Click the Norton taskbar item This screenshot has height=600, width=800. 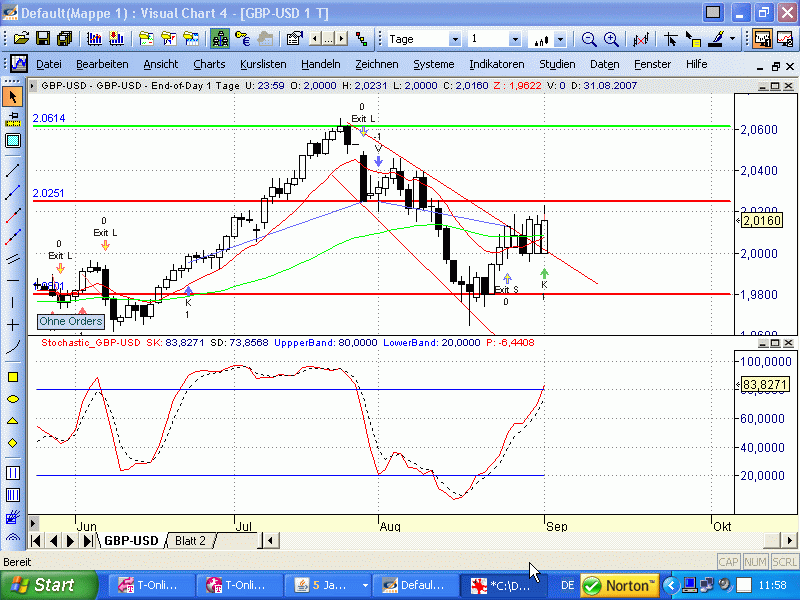[x=619, y=585]
